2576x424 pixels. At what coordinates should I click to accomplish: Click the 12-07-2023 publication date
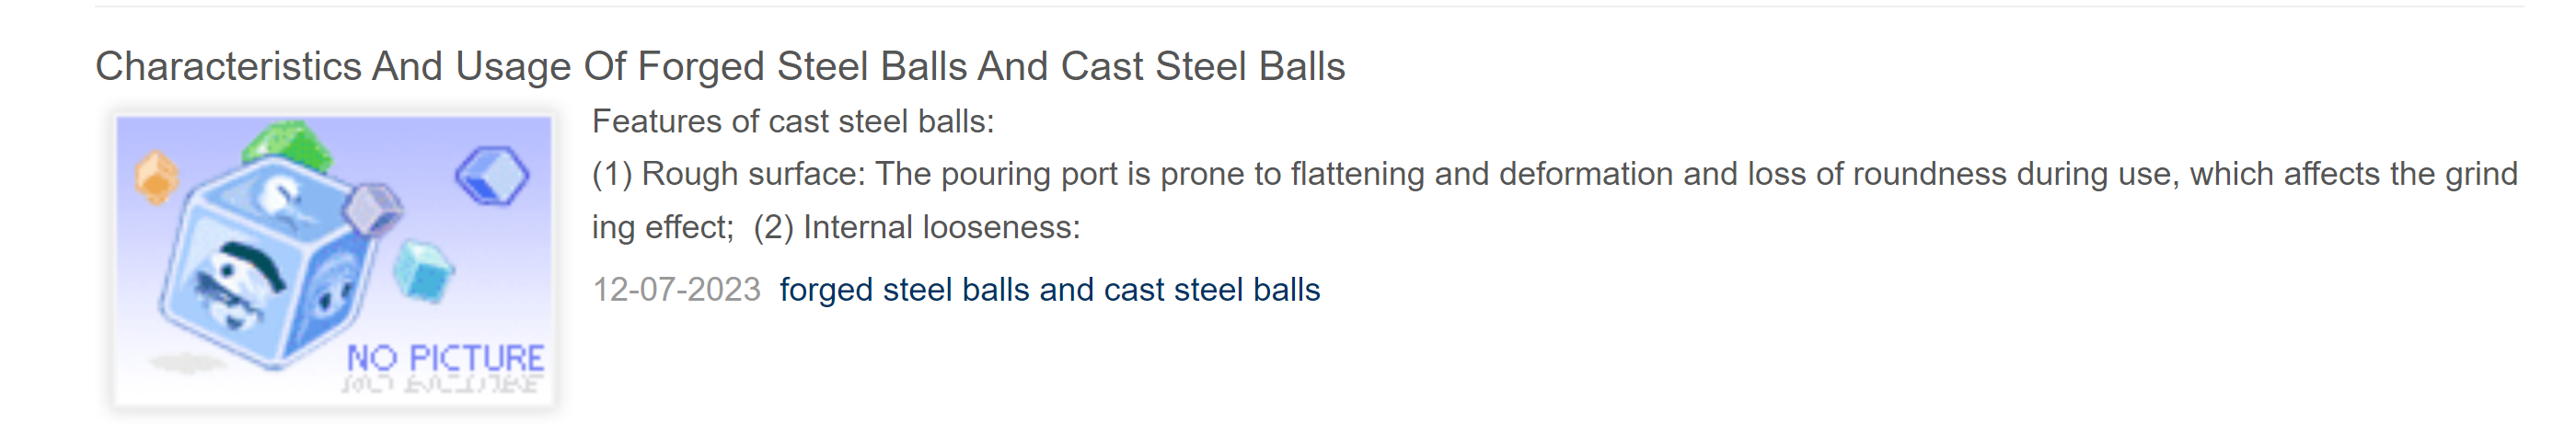677,289
